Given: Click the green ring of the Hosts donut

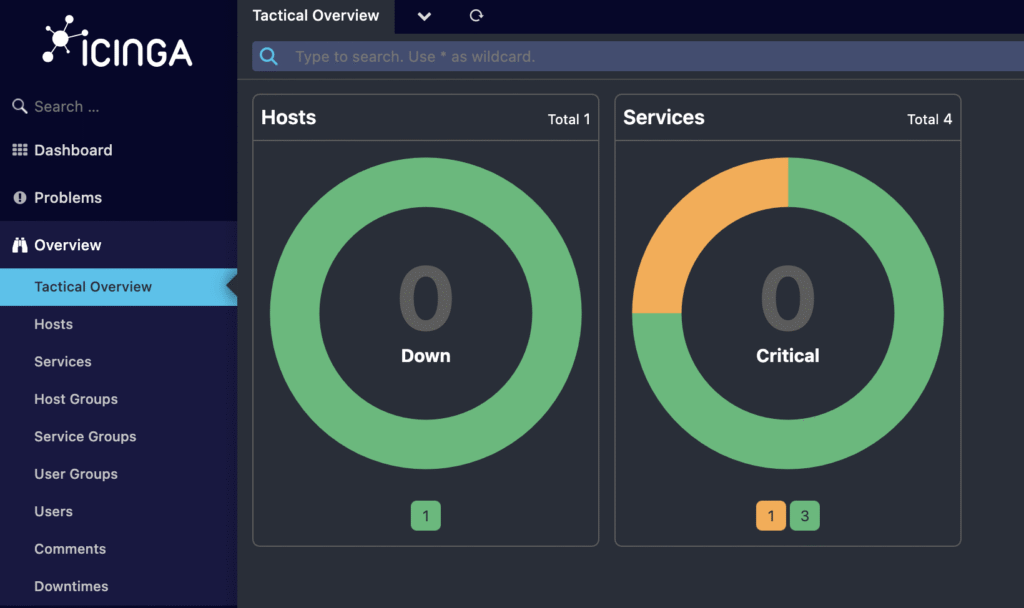Looking at the screenshot, I should tap(426, 444).
